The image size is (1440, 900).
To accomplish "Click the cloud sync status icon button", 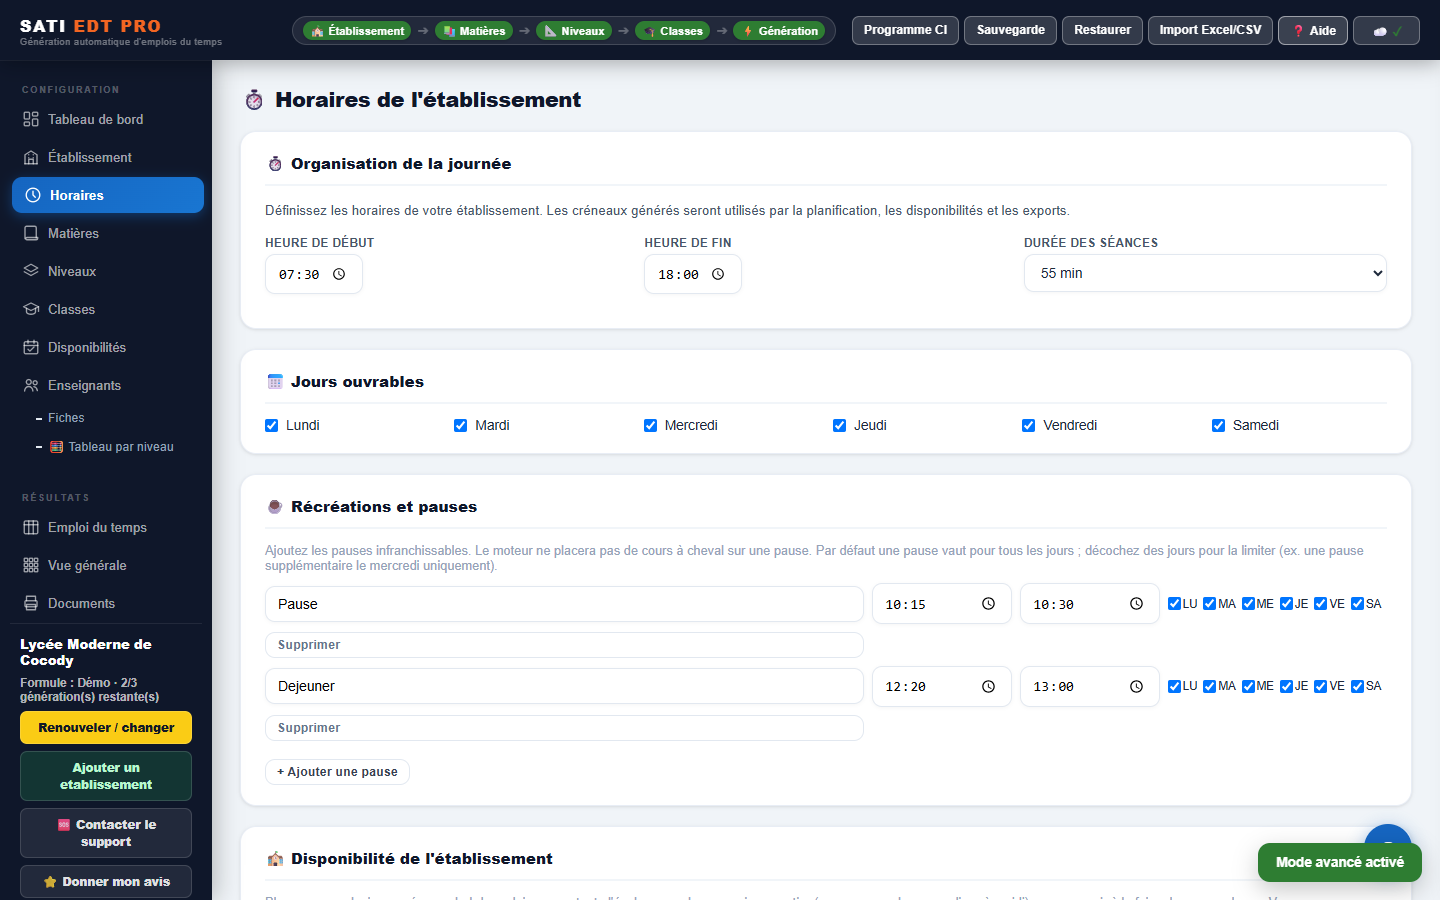I will click(x=1386, y=31).
